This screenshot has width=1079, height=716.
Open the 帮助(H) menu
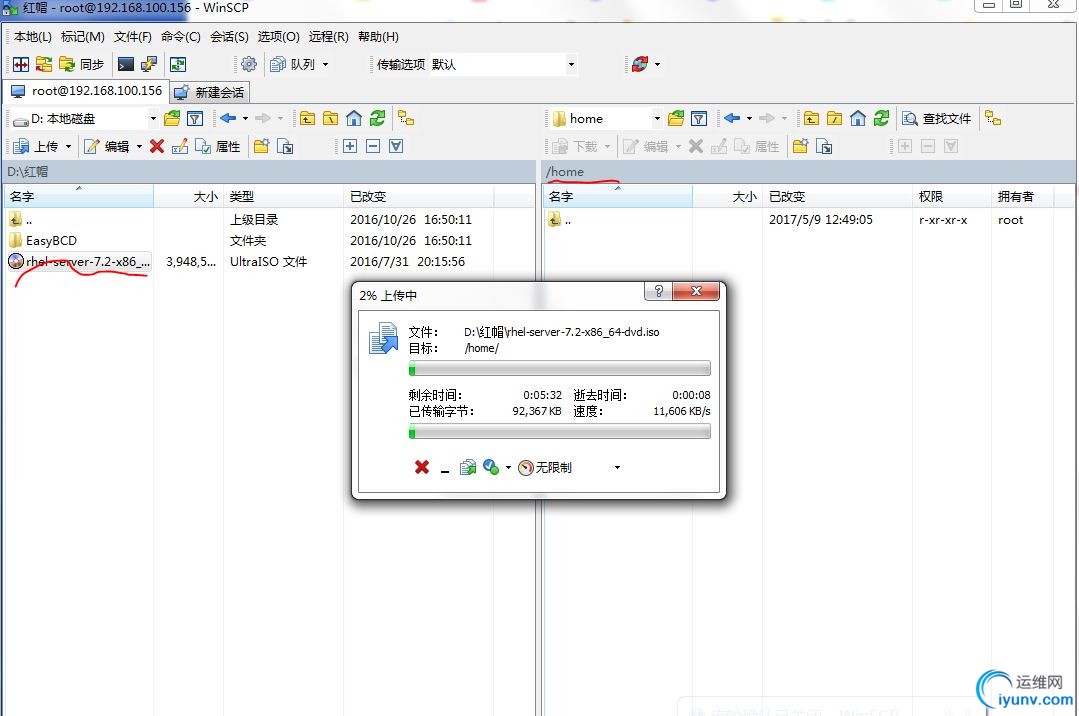pyautogui.click(x=378, y=36)
